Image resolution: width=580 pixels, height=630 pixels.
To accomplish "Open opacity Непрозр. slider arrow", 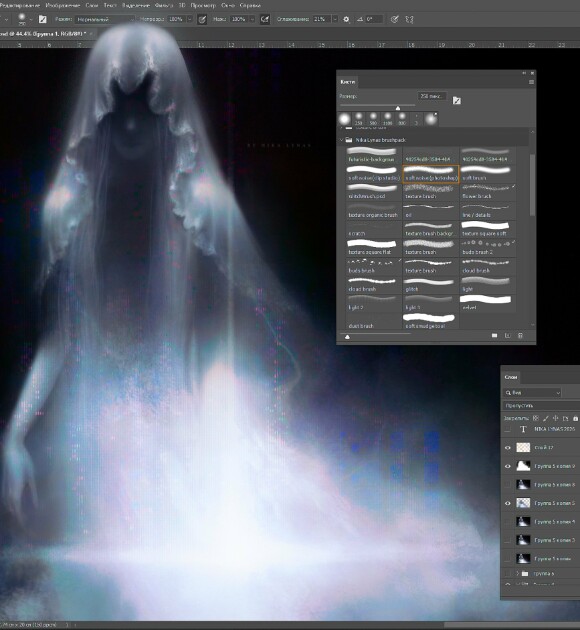I will click(x=190, y=19).
